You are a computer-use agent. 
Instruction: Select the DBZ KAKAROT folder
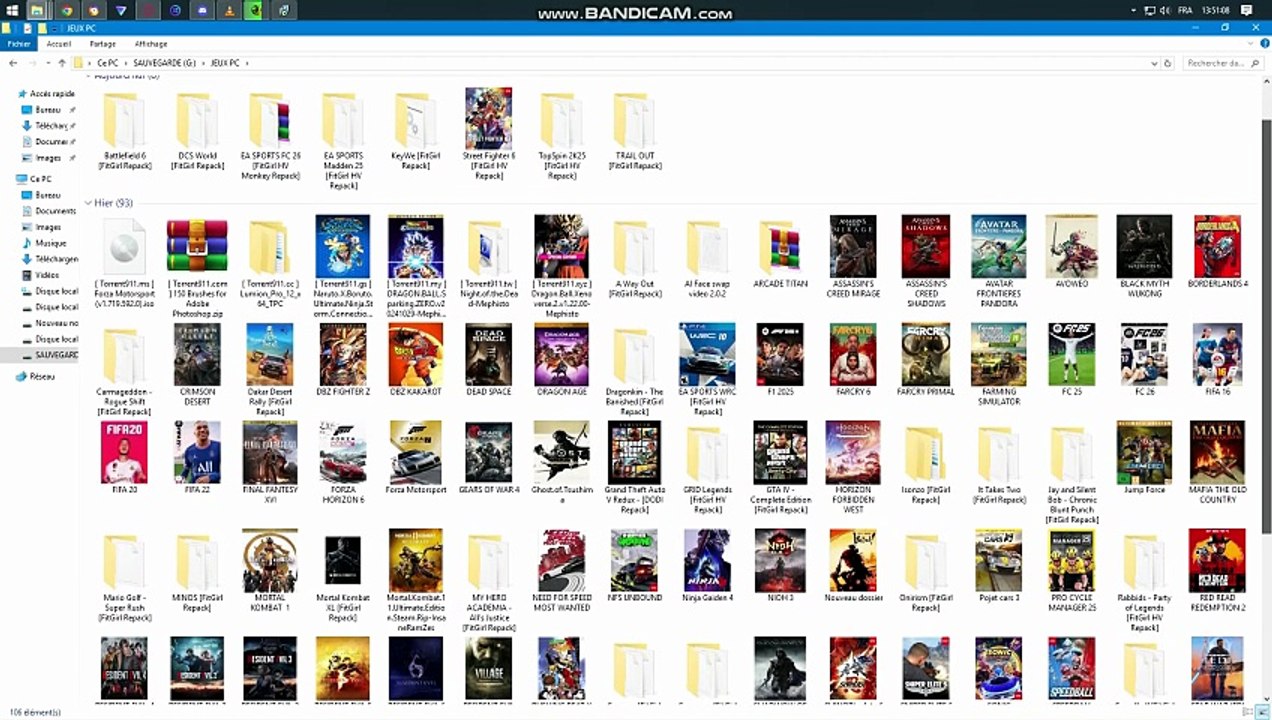tap(416, 359)
